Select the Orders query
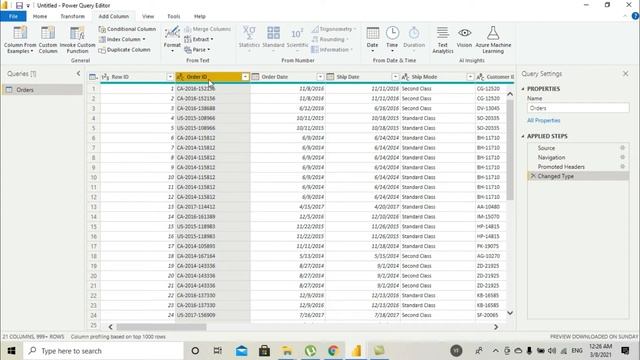The height and width of the screenshot is (360, 640). coord(42,90)
